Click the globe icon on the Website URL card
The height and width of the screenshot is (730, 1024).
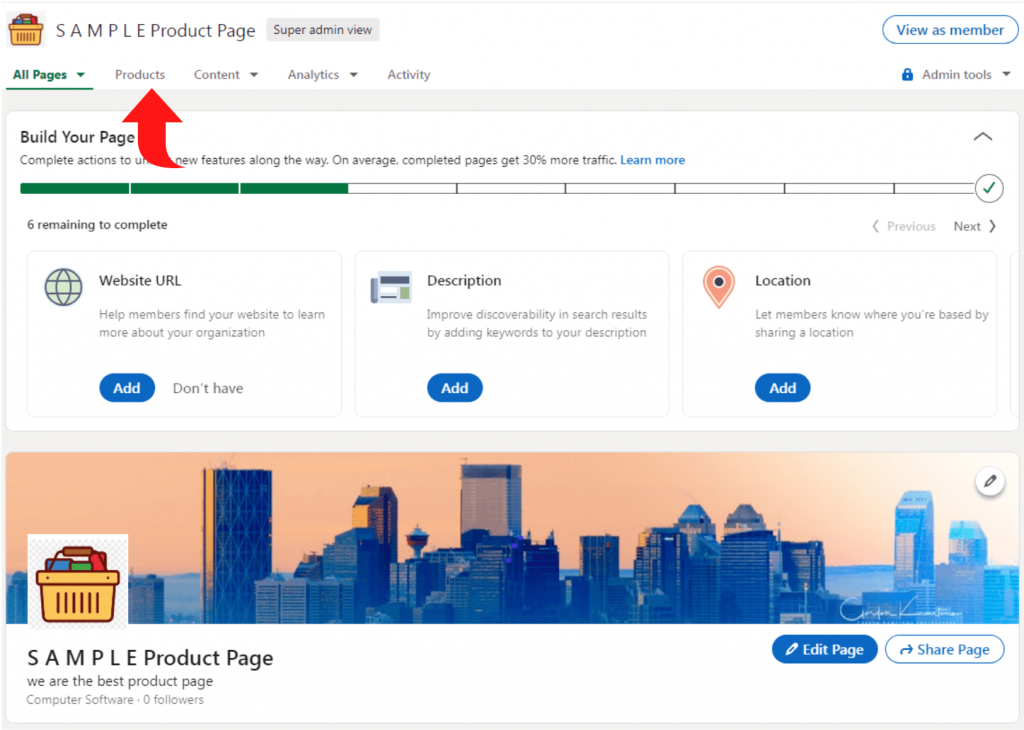coord(63,287)
